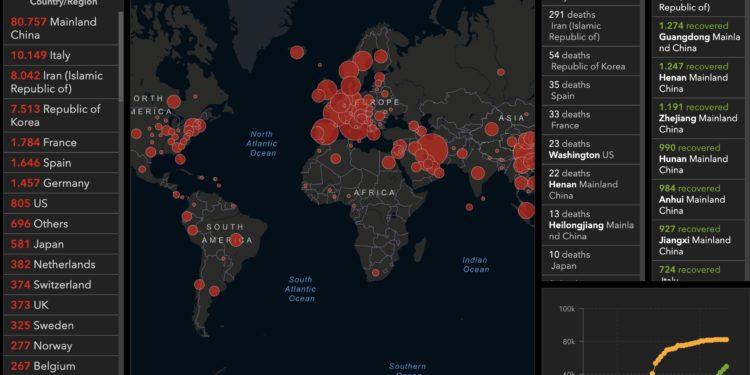Viewport: 750px width, 375px height.
Task: Select UK row with 373 cases
Action: (61, 305)
